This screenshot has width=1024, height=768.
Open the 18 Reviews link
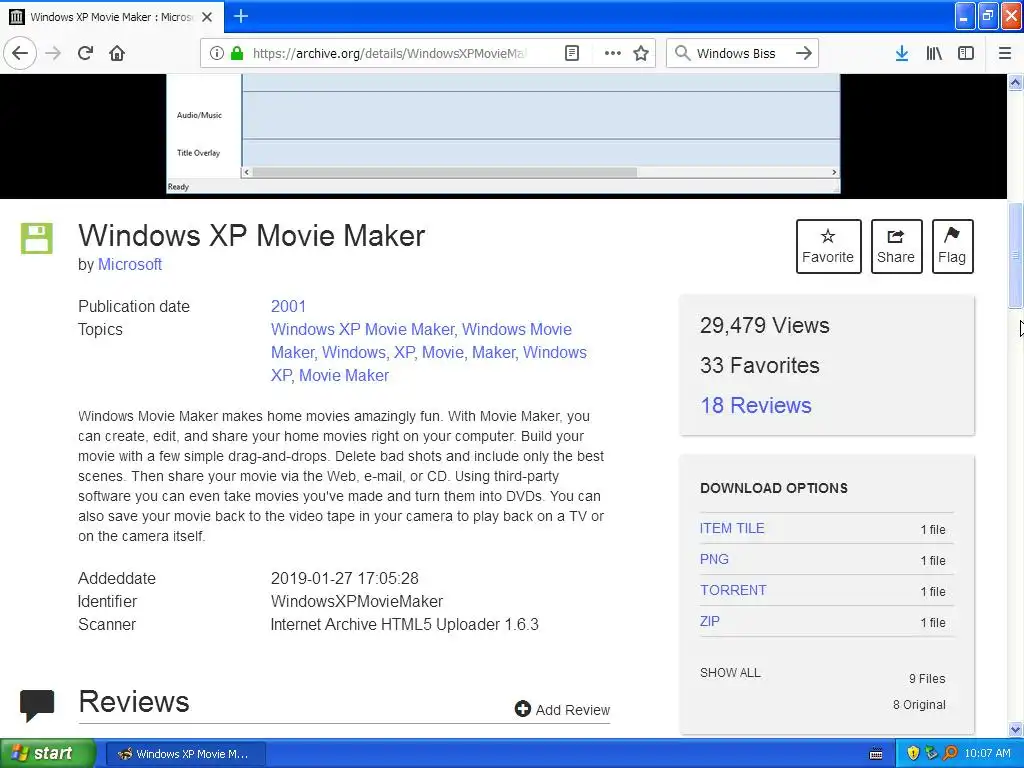coord(756,405)
